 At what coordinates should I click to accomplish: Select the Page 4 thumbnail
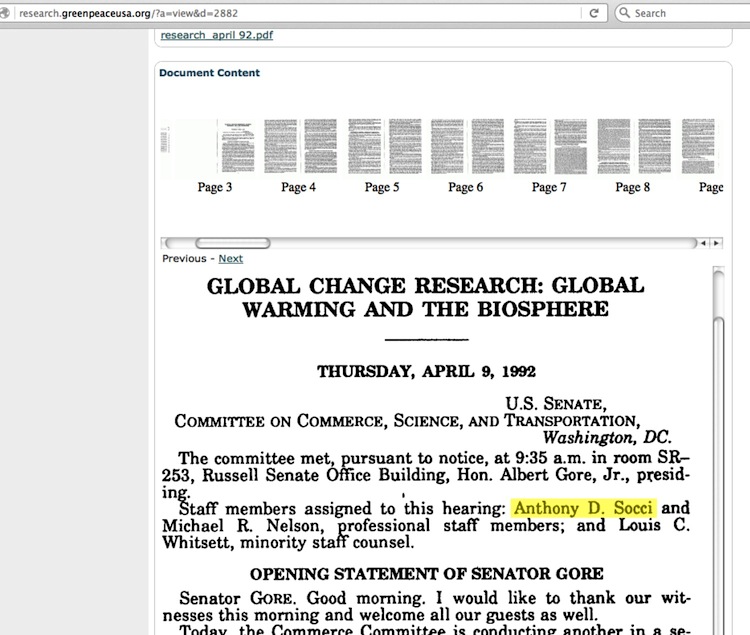[300, 149]
